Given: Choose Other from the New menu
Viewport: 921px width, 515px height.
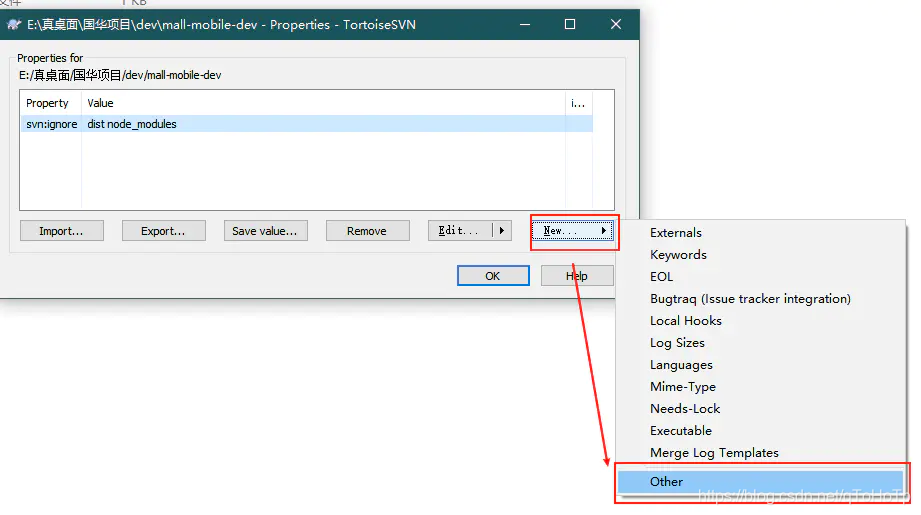Looking at the screenshot, I should point(761,482).
